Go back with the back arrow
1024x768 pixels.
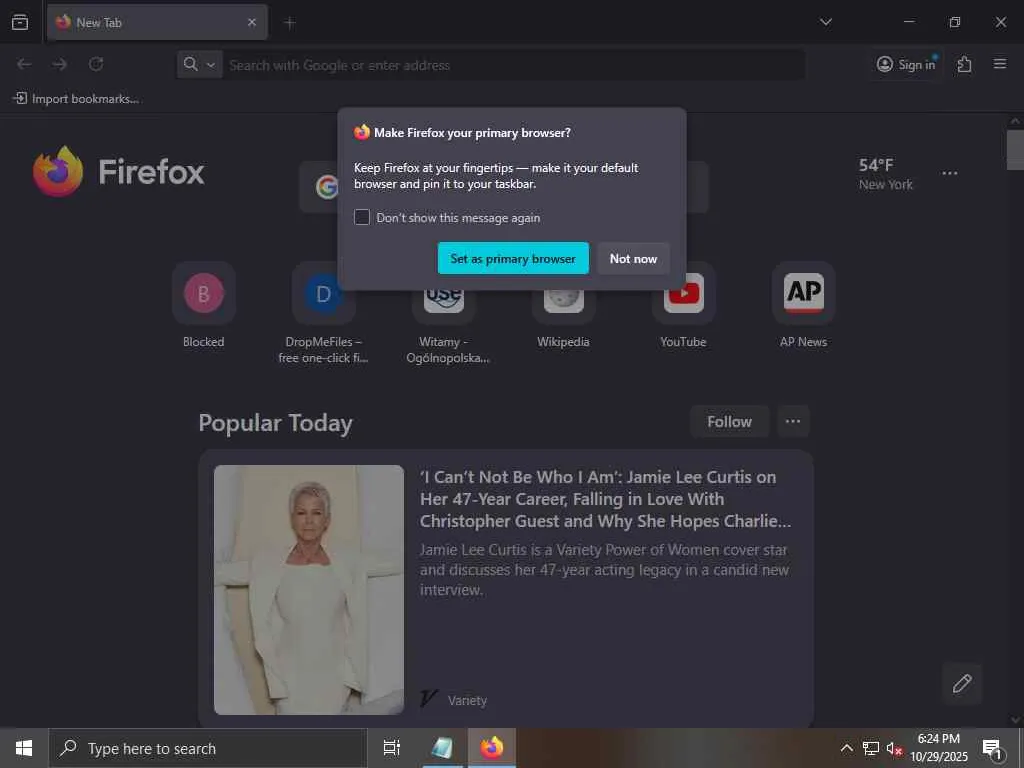click(x=24, y=64)
